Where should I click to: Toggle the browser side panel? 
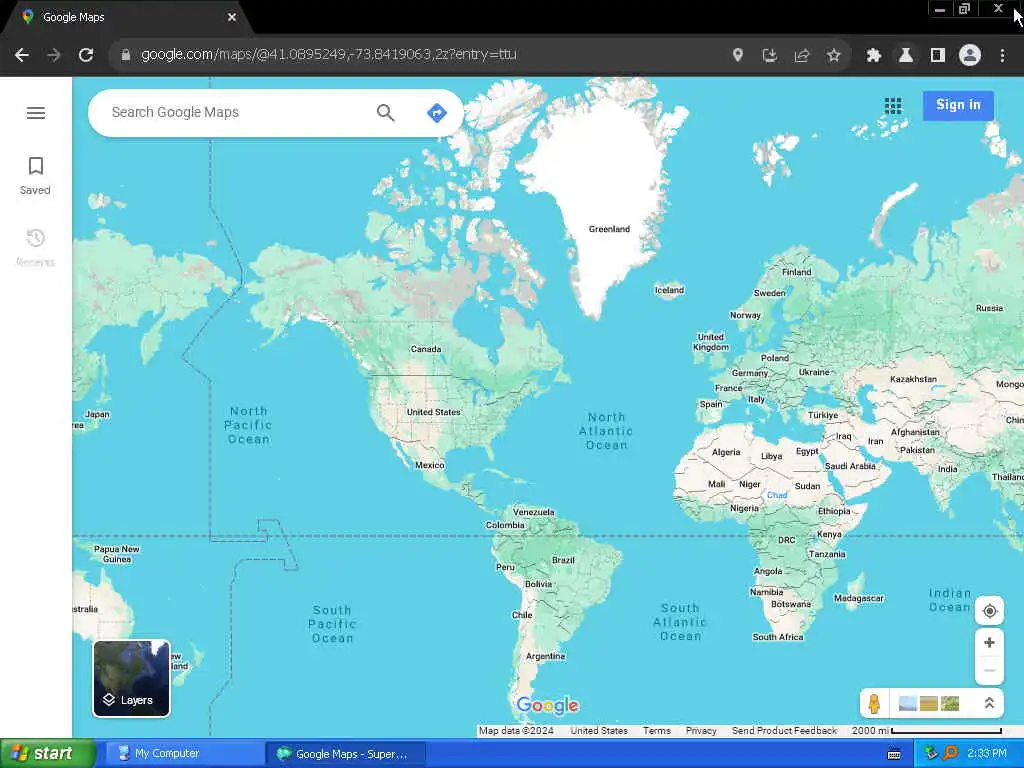[x=938, y=56]
